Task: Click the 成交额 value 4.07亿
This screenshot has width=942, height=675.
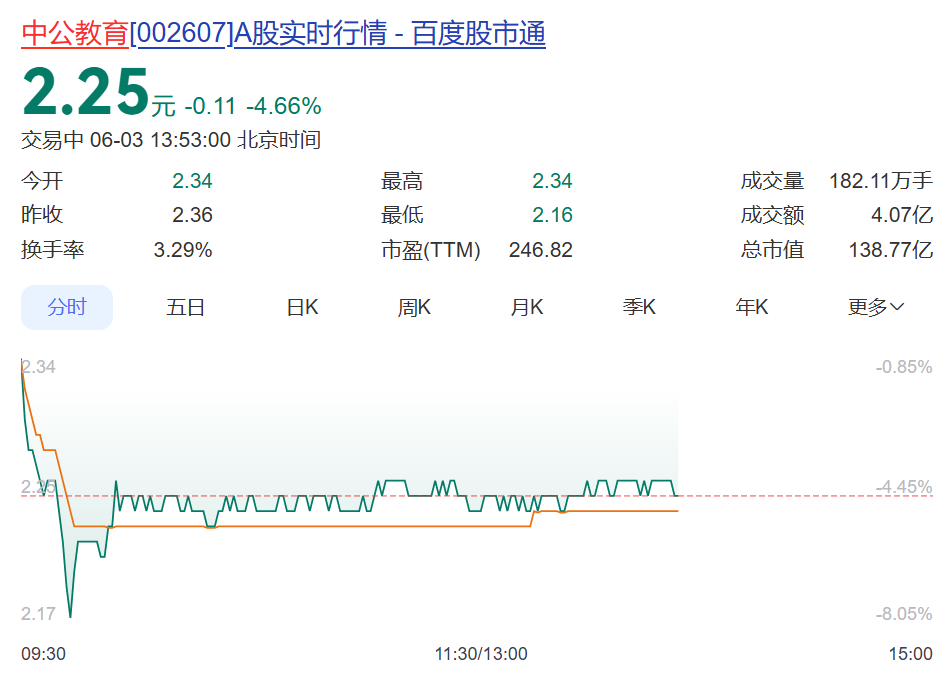Action: [x=902, y=215]
